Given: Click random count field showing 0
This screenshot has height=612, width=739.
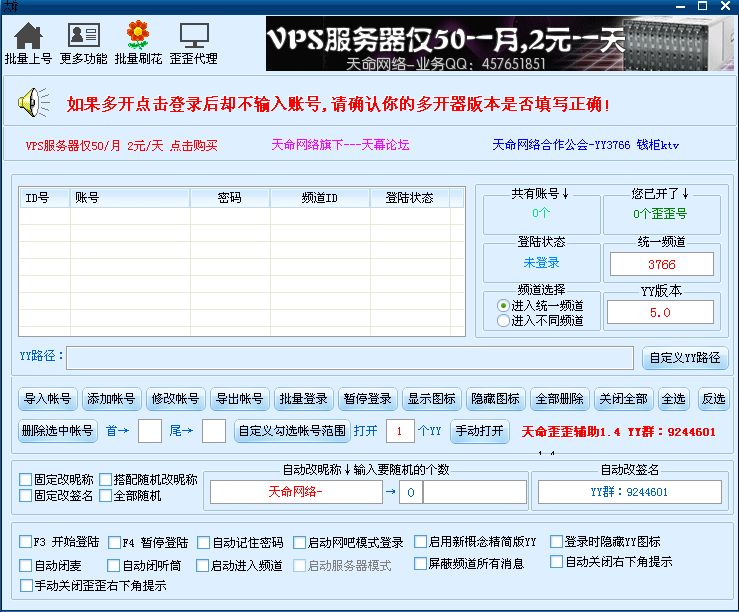Looking at the screenshot, I should (411, 492).
